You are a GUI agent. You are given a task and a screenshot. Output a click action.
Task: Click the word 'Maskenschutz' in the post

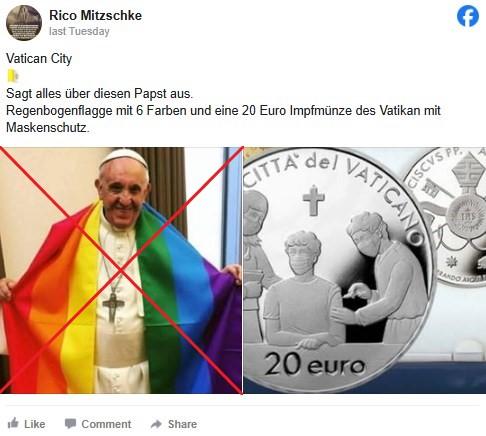click(48, 127)
